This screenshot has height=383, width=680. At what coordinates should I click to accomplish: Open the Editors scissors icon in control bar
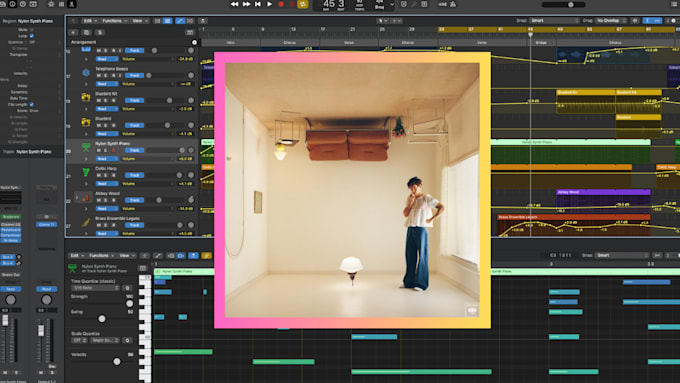(x=72, y=4)
